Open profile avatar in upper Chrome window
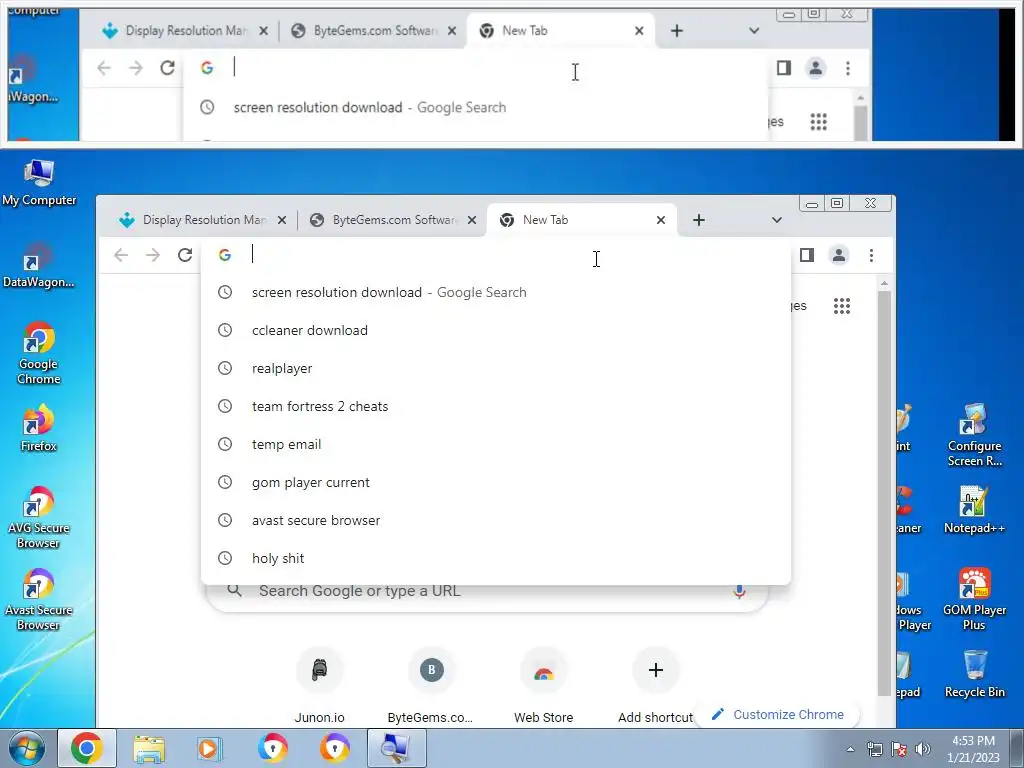 (816, 68)
